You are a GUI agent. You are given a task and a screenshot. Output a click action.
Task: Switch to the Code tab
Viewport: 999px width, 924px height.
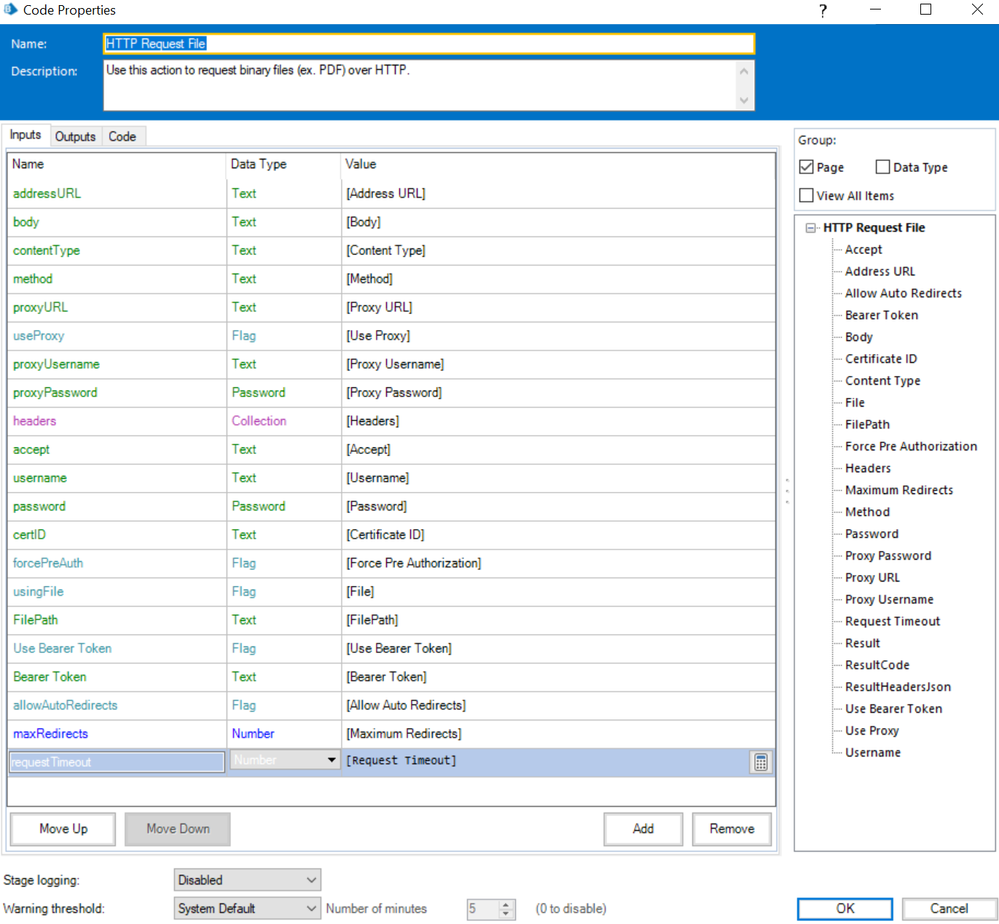(122, 137)
